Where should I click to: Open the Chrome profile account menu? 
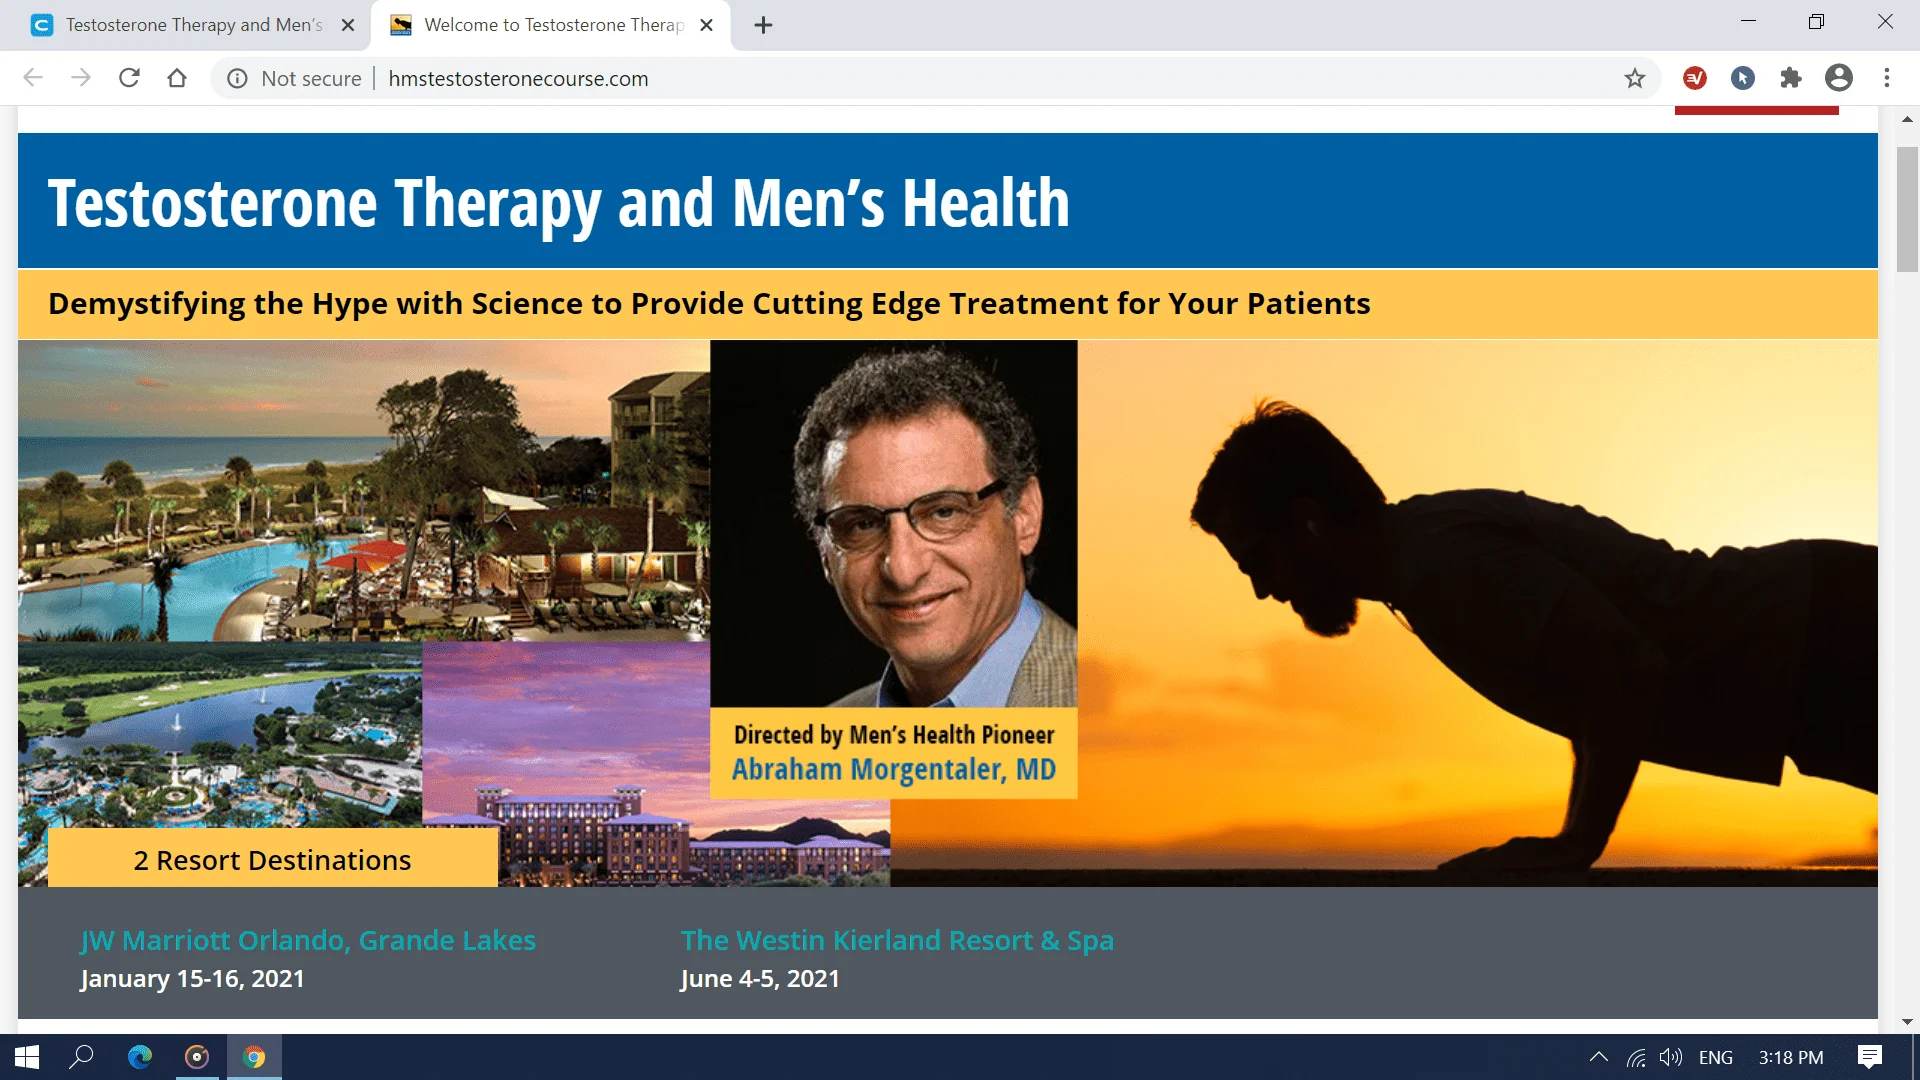tap(1839, 78)
